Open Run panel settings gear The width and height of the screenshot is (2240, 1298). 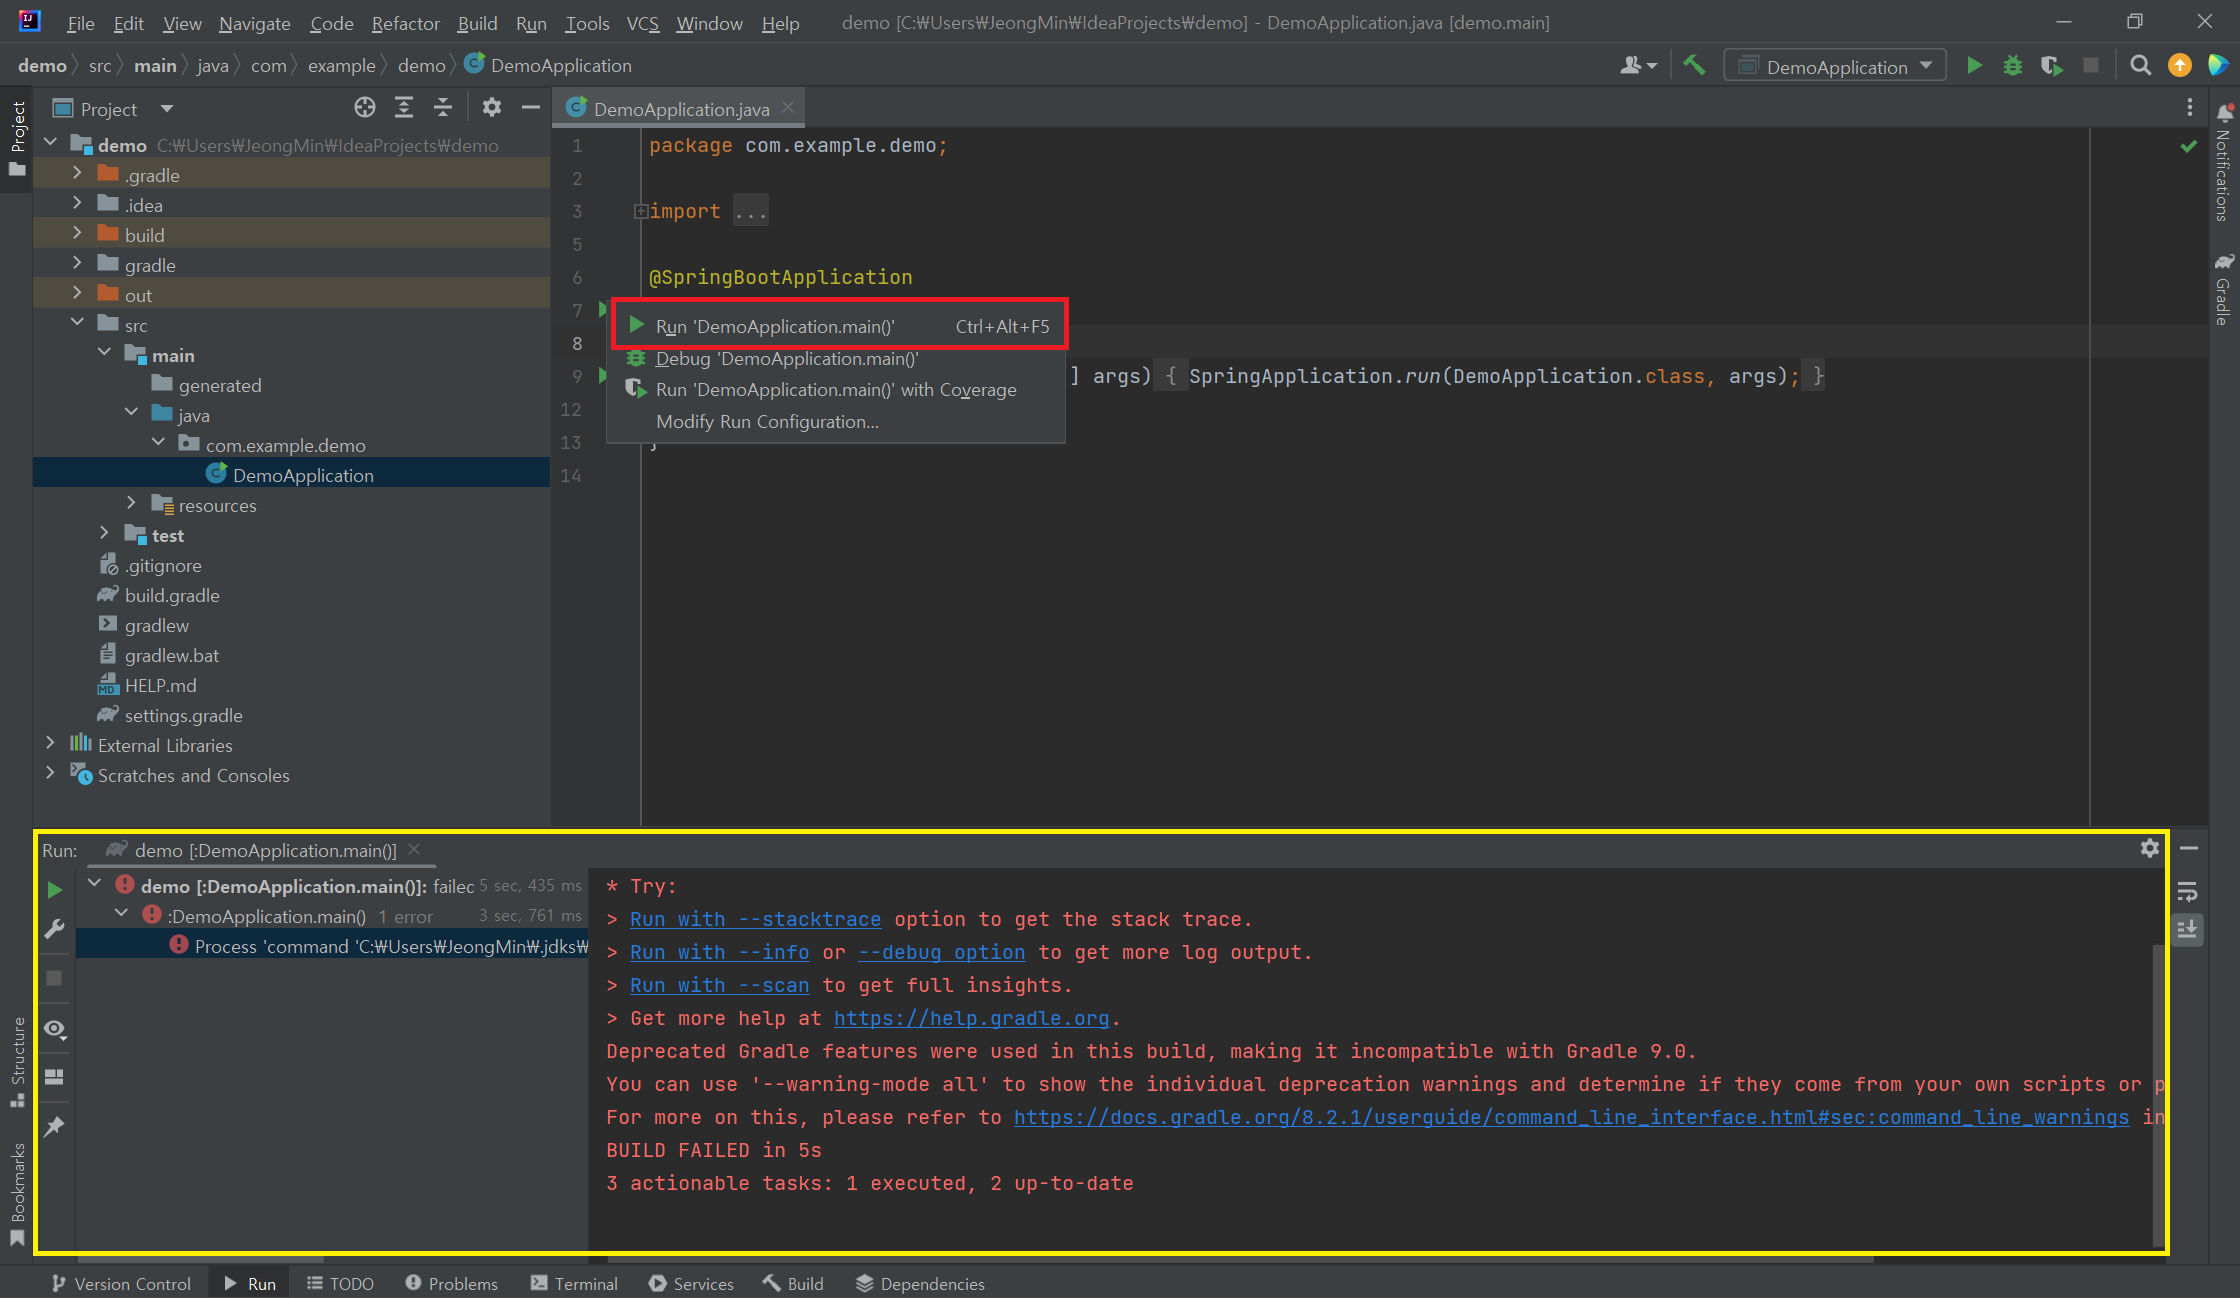tap(2149, 849)
